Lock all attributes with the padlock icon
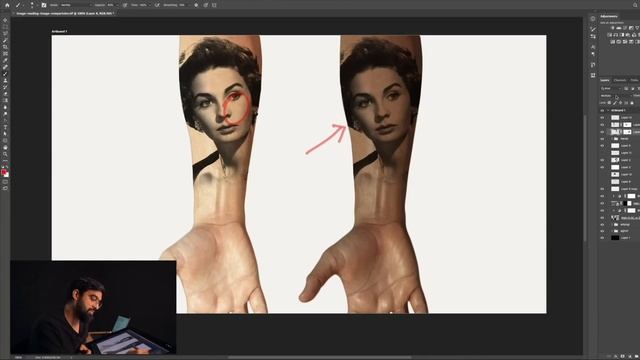 (632, 103)
